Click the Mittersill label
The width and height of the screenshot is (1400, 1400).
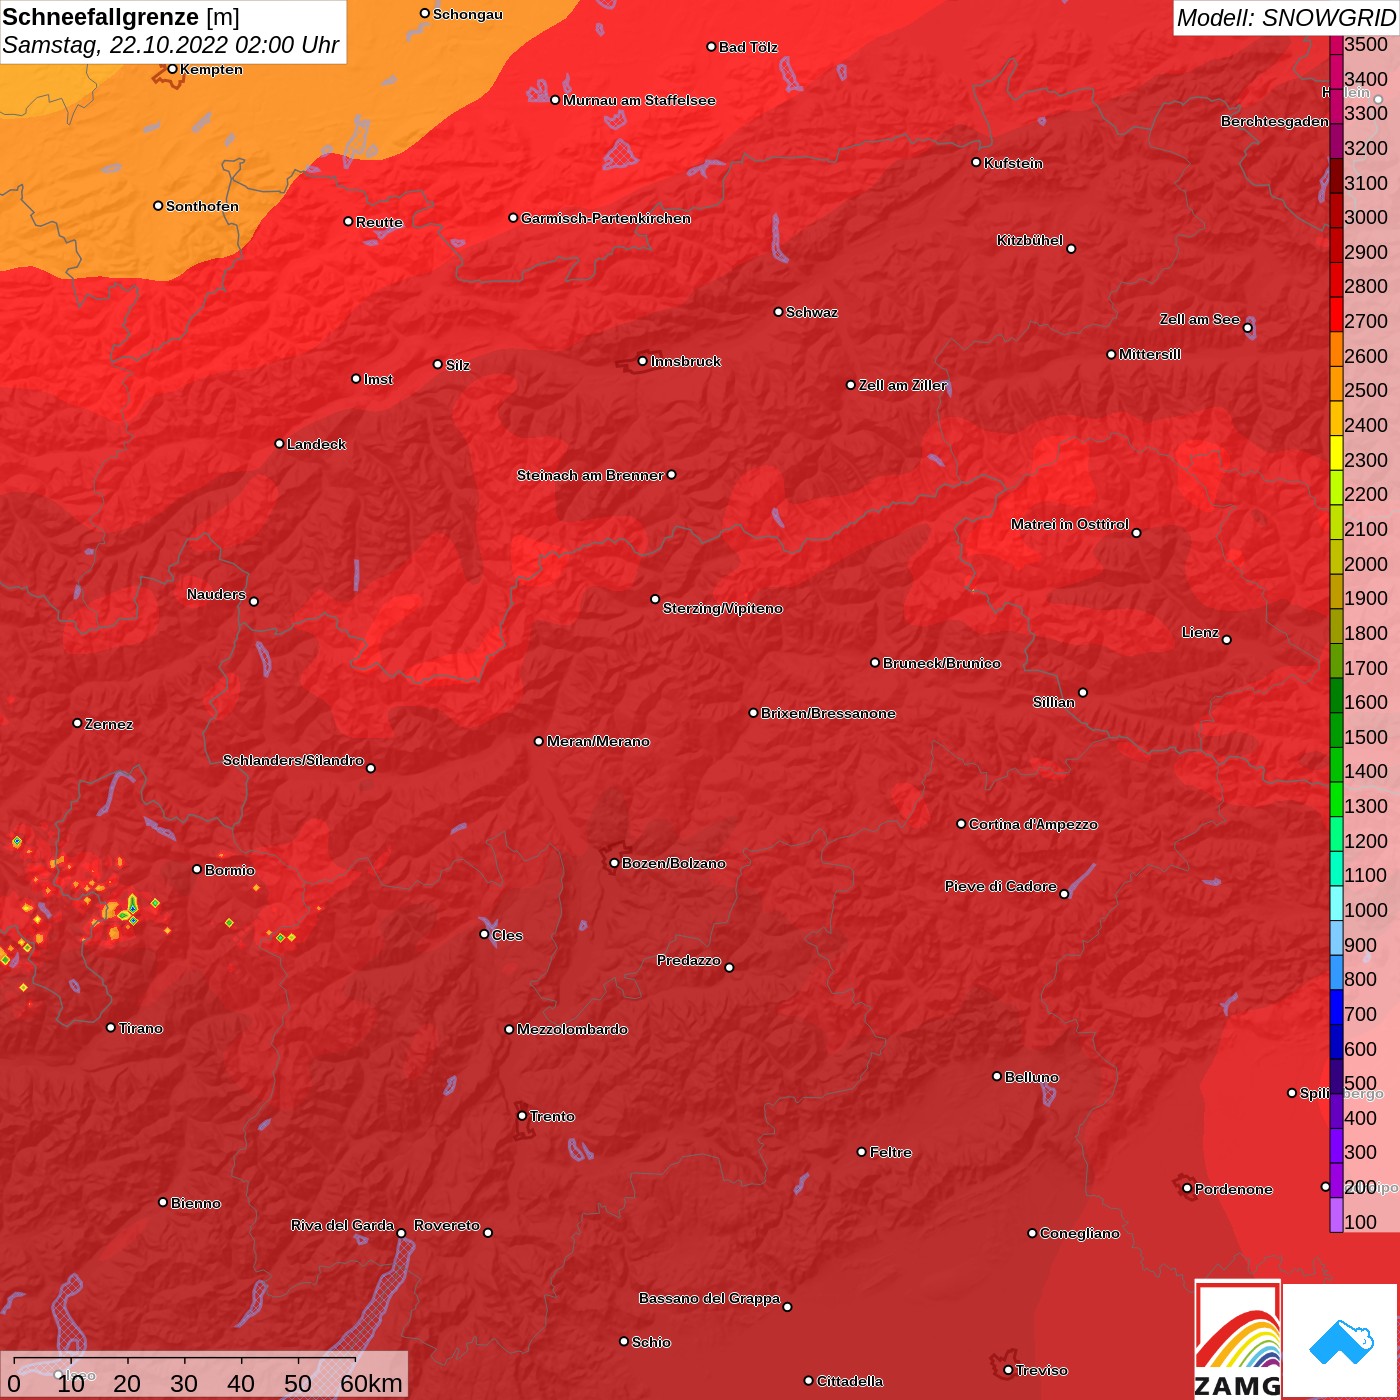tap(1150, 354)
